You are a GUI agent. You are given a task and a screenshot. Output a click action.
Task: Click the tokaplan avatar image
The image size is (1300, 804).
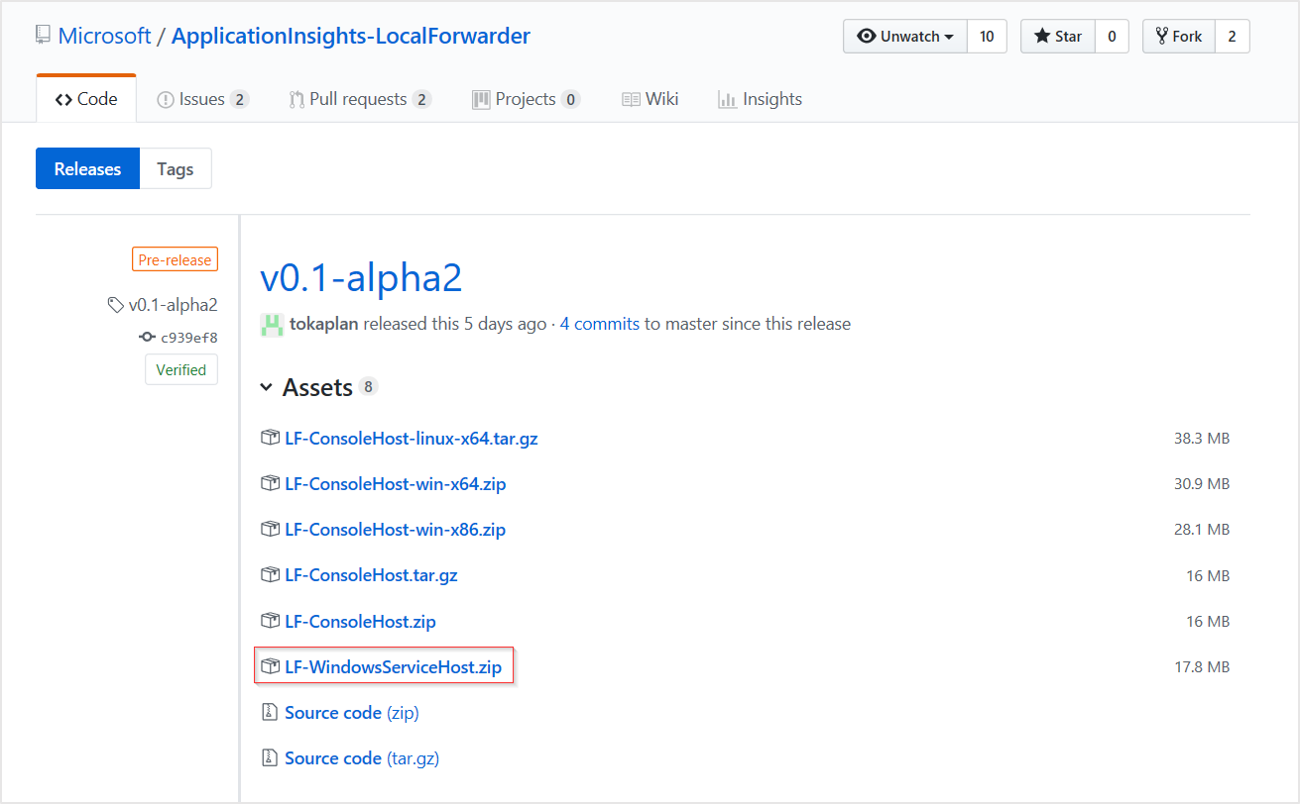pyautogui.click(x=271, y=324)
